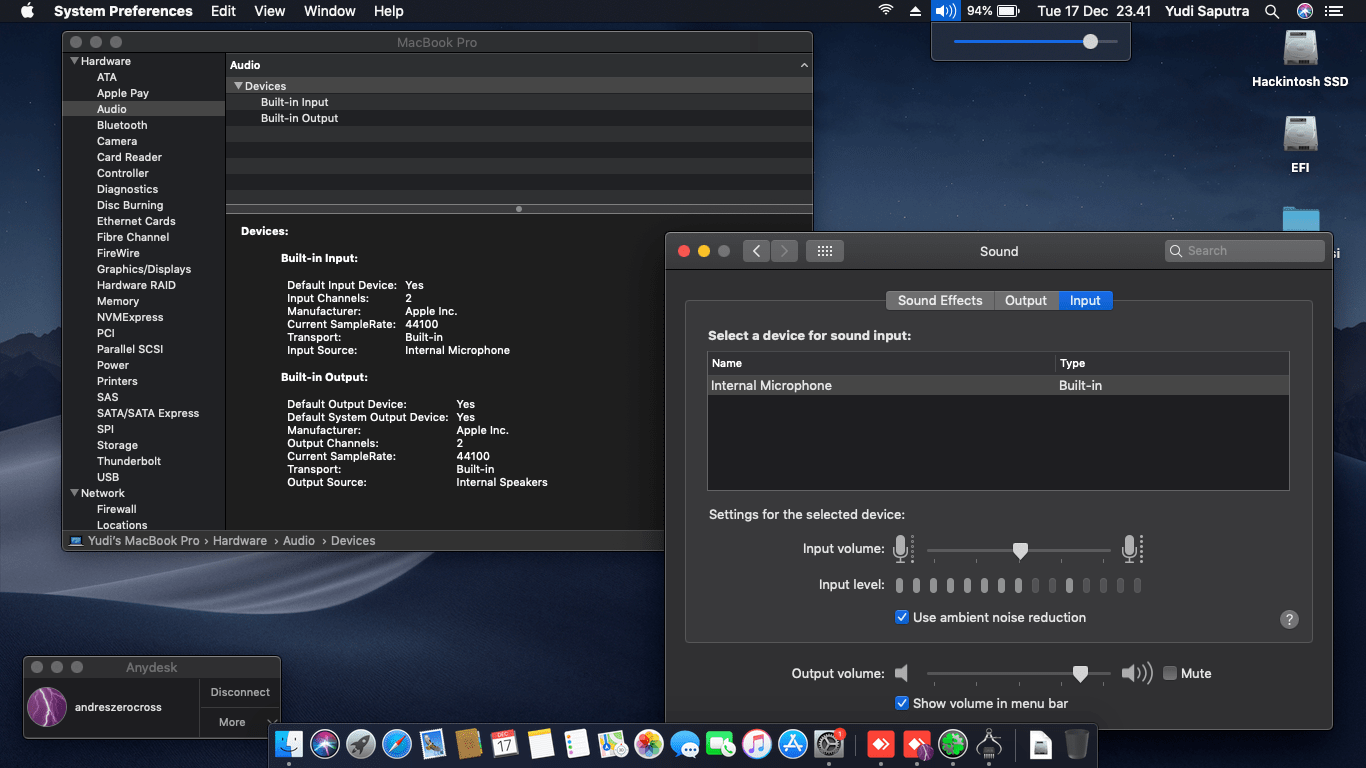Open Safari from the Dock
The image size is (1366, 768).
pos(396,744)
